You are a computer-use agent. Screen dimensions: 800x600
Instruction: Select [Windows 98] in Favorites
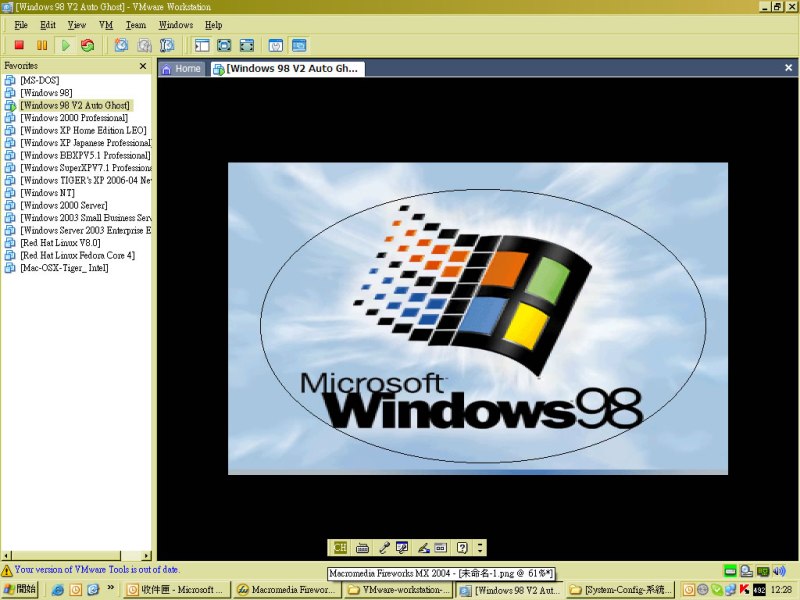(x=46, y=93)
